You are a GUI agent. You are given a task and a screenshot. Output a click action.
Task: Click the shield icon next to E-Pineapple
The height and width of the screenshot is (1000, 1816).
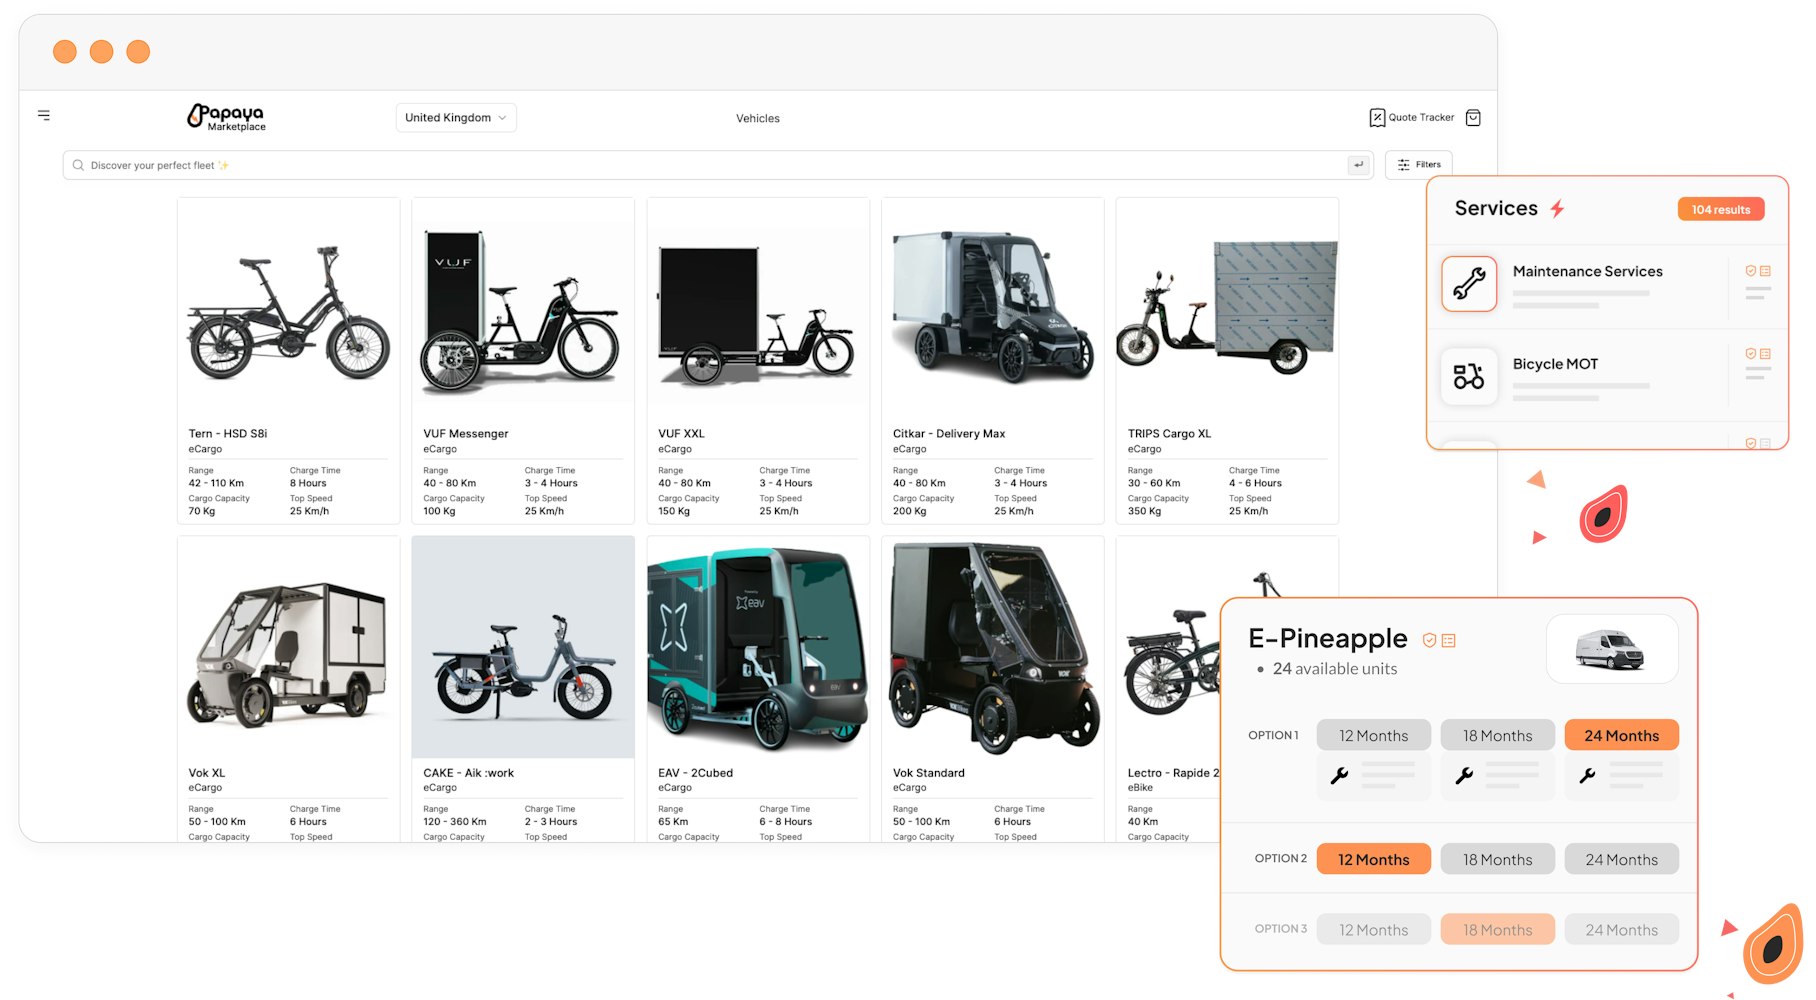pyautogui.click(x=1430, y=640)
